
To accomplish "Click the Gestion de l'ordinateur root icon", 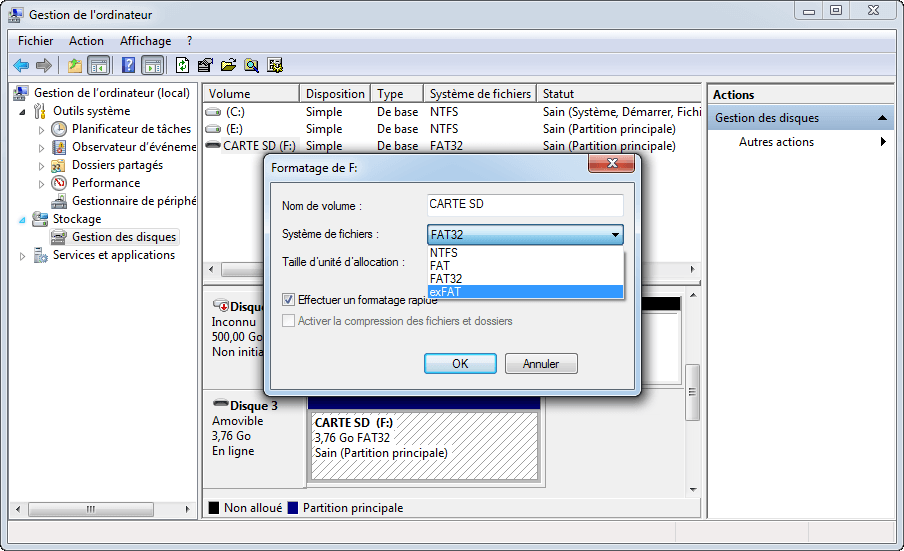I will tap(21, 93).
